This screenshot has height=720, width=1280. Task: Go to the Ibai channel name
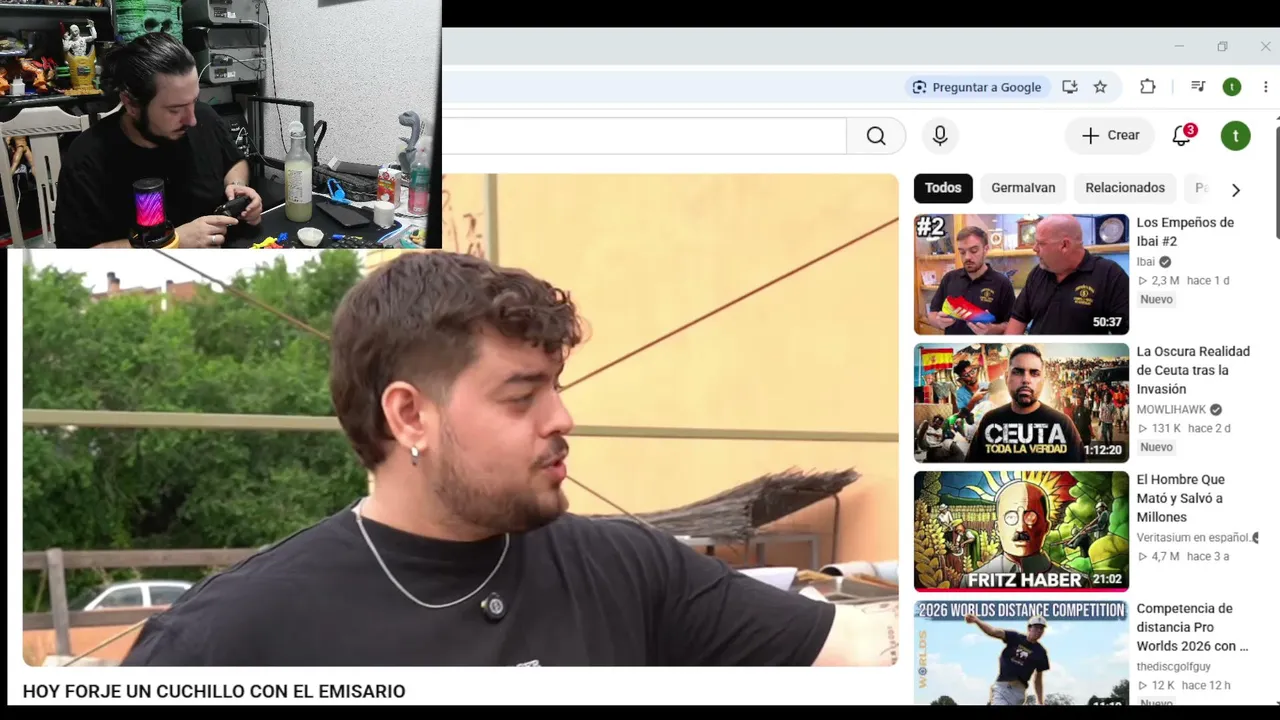[1145, 262]
